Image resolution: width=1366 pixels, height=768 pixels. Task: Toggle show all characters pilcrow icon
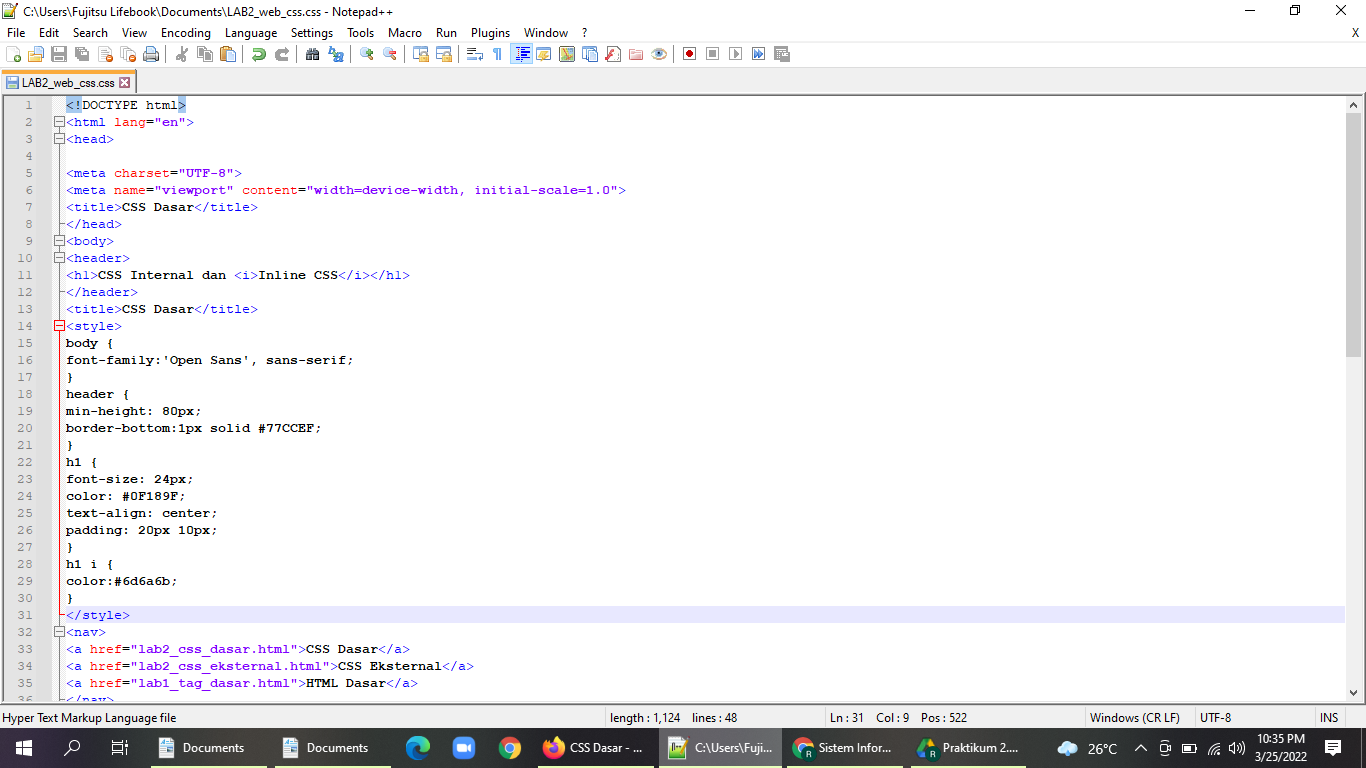pos(496,54)
